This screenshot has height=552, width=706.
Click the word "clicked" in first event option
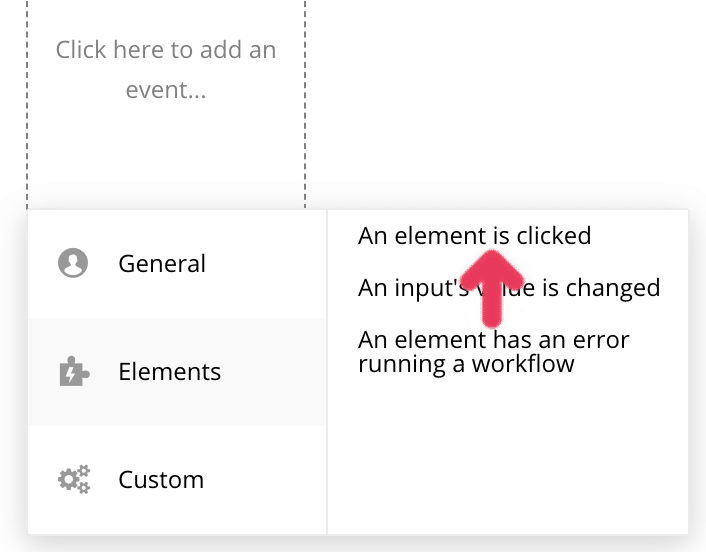click(x=554, y=236)
